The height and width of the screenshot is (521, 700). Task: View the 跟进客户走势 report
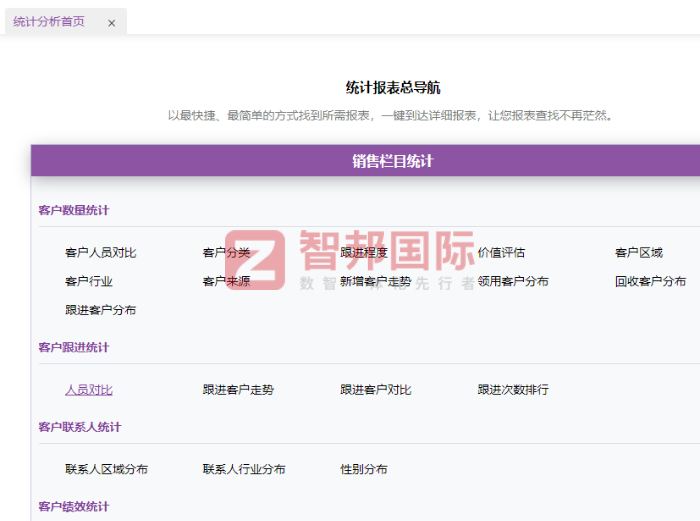coord(238,390)
